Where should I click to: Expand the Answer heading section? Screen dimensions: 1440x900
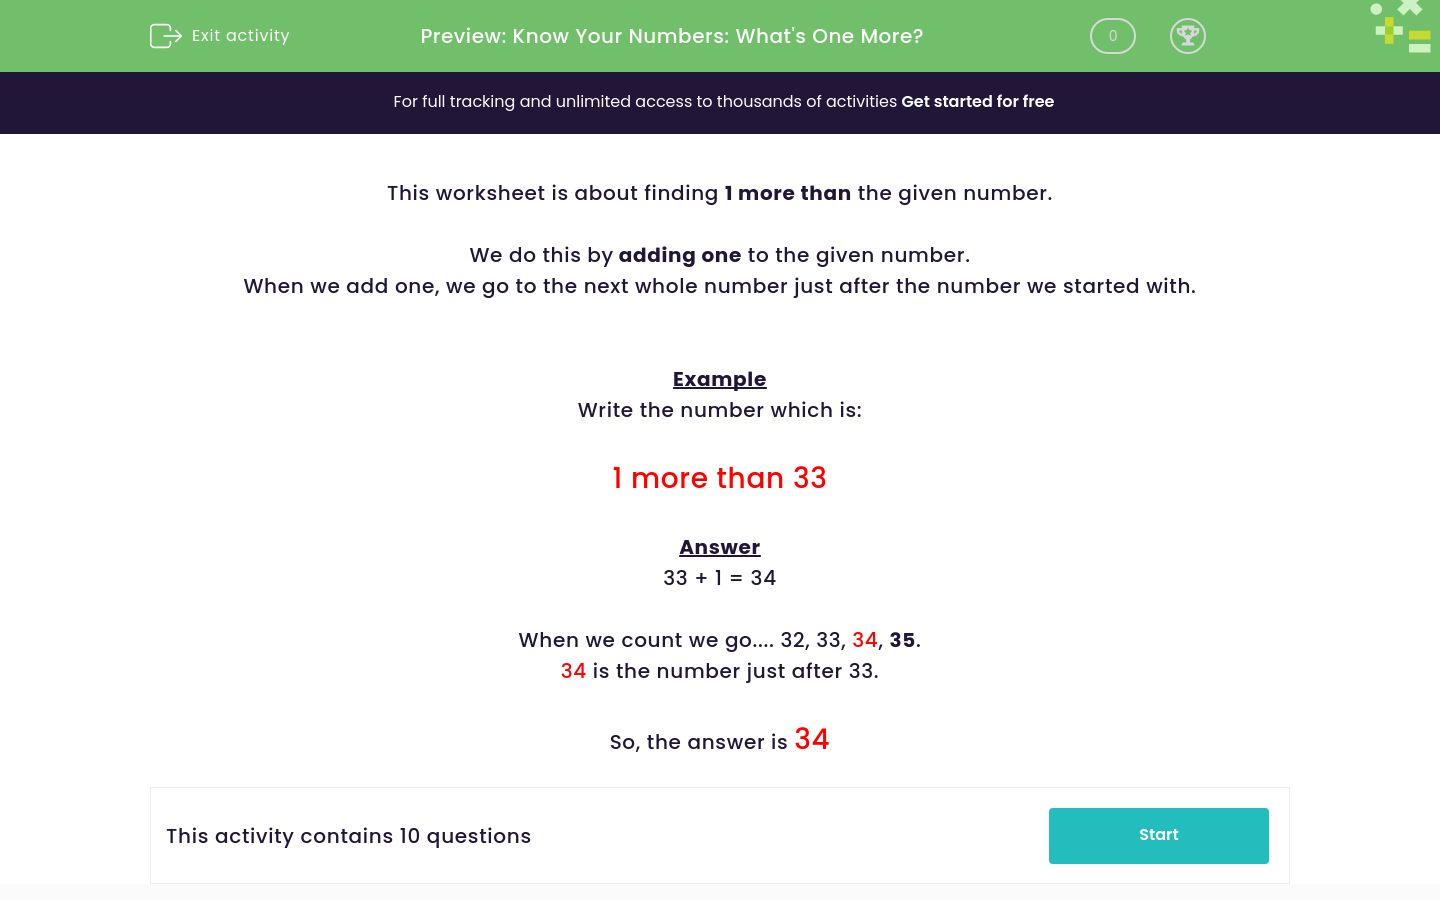coord(719,547)
